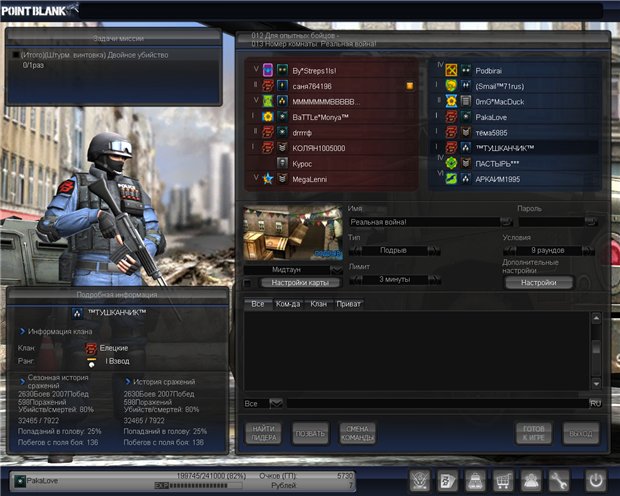Expand the chat channel dropdown labeled Все
The image size is (620, 496).
276,403
